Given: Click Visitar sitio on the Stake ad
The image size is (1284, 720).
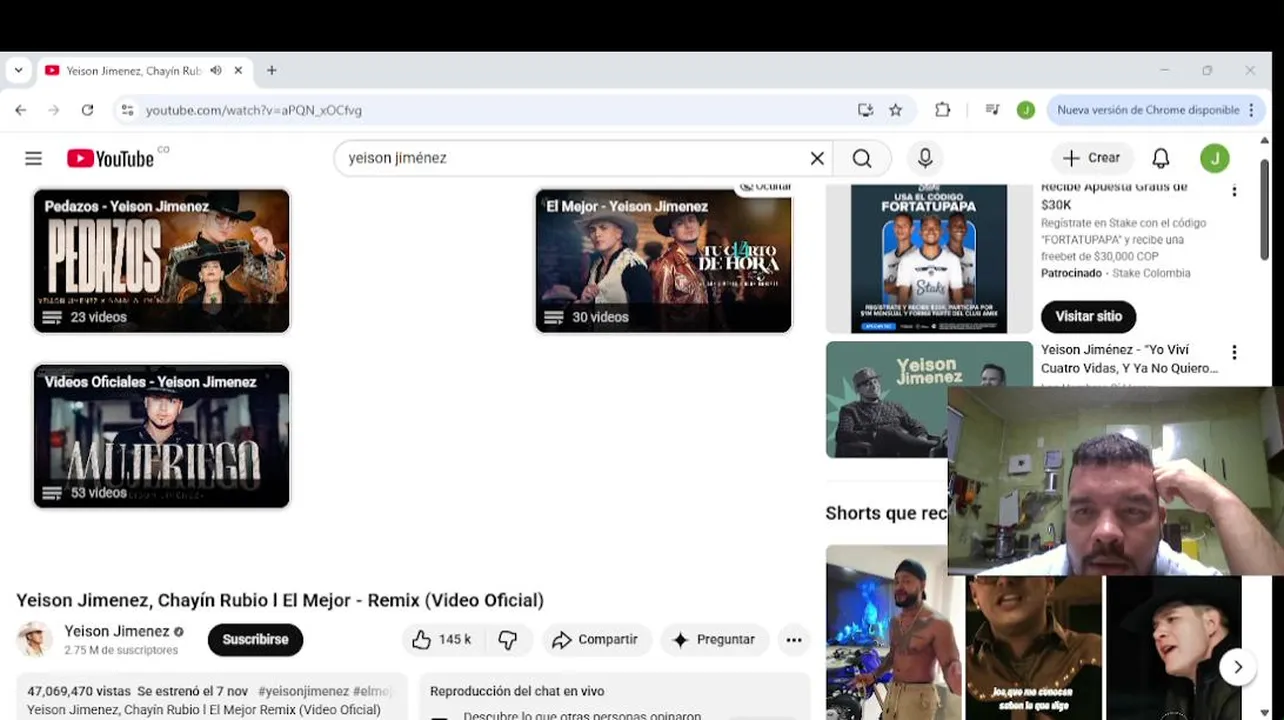Looking at the screenshot, I should [x=1088, y=316].
